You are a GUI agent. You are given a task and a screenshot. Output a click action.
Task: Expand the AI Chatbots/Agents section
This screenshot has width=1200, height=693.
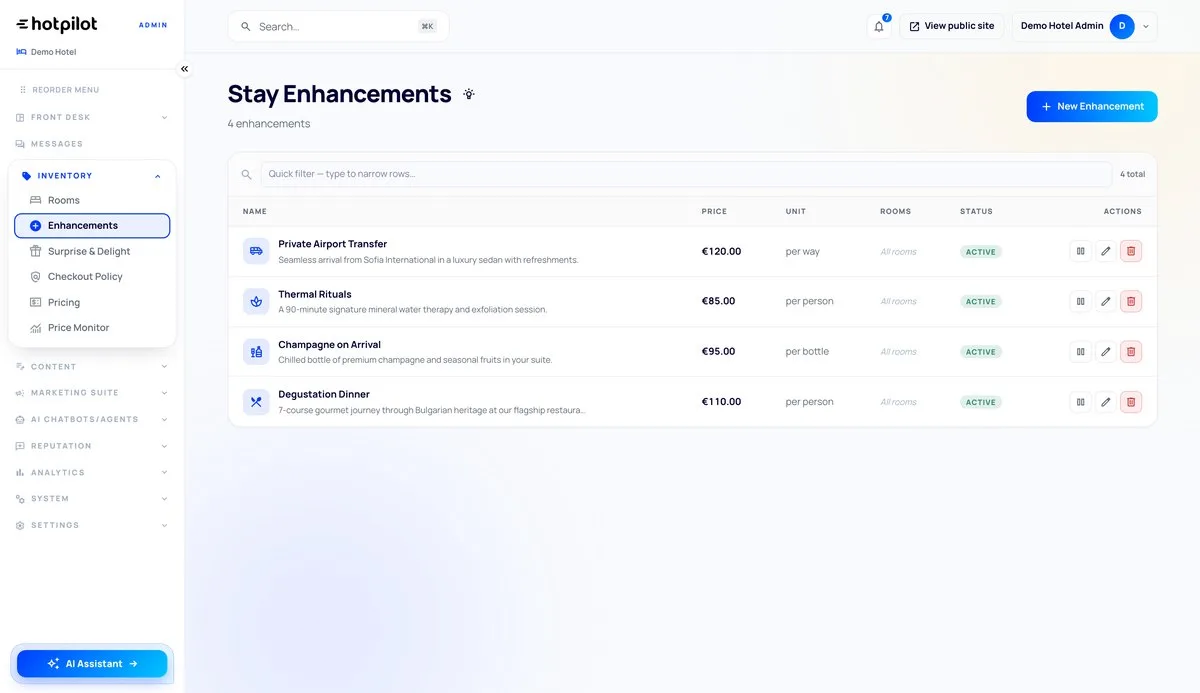click(92, 420)
